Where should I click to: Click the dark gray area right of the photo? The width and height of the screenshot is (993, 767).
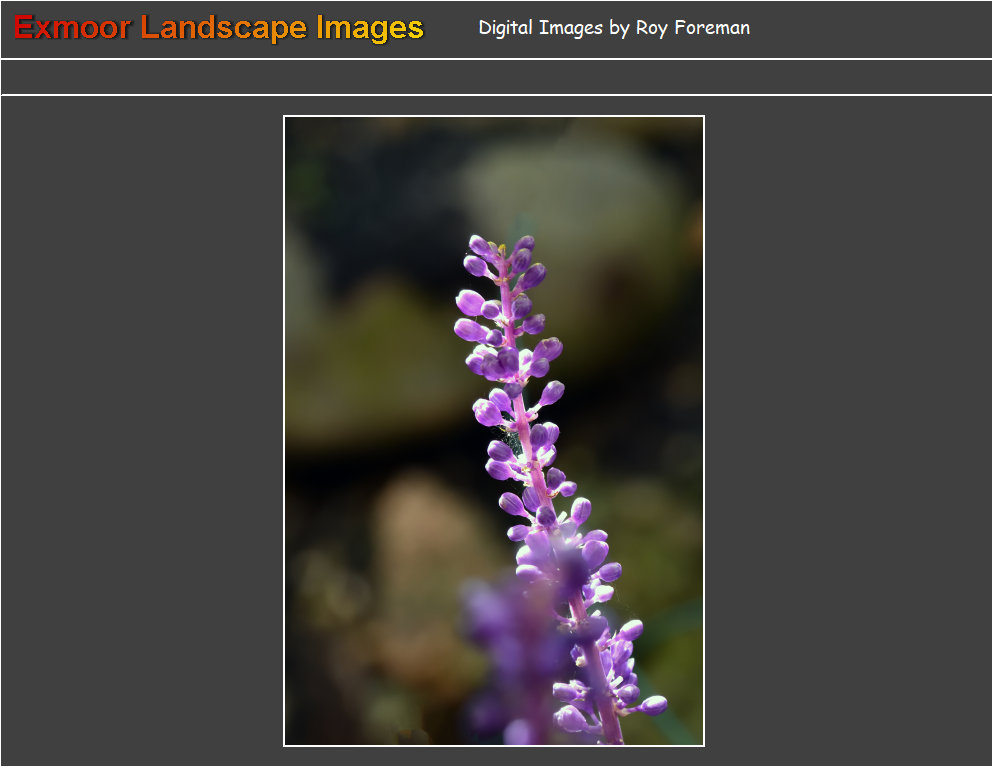(850, 430)
